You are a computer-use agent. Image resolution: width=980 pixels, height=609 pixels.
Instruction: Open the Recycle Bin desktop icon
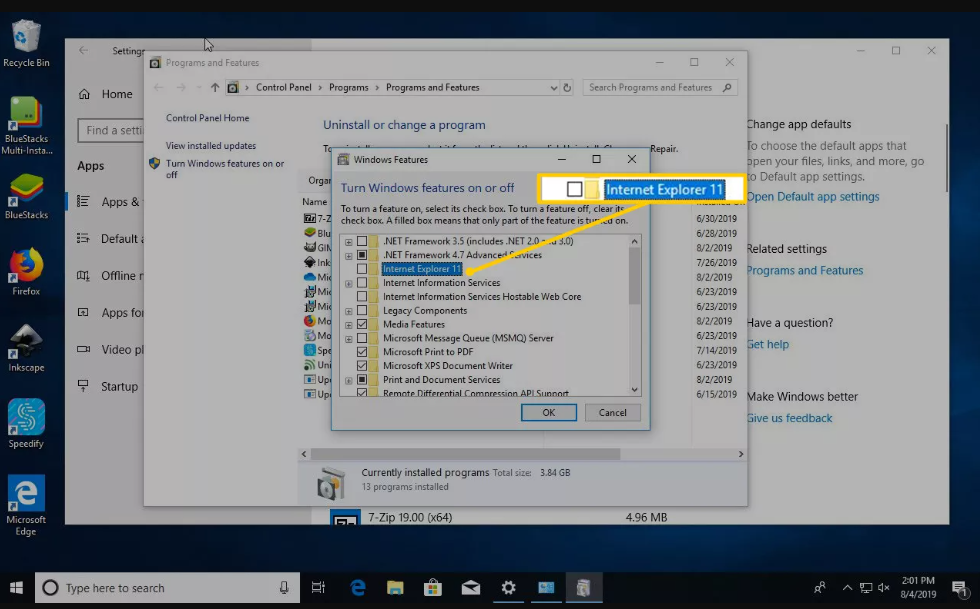pyautogui.click(x=26, y=43)
